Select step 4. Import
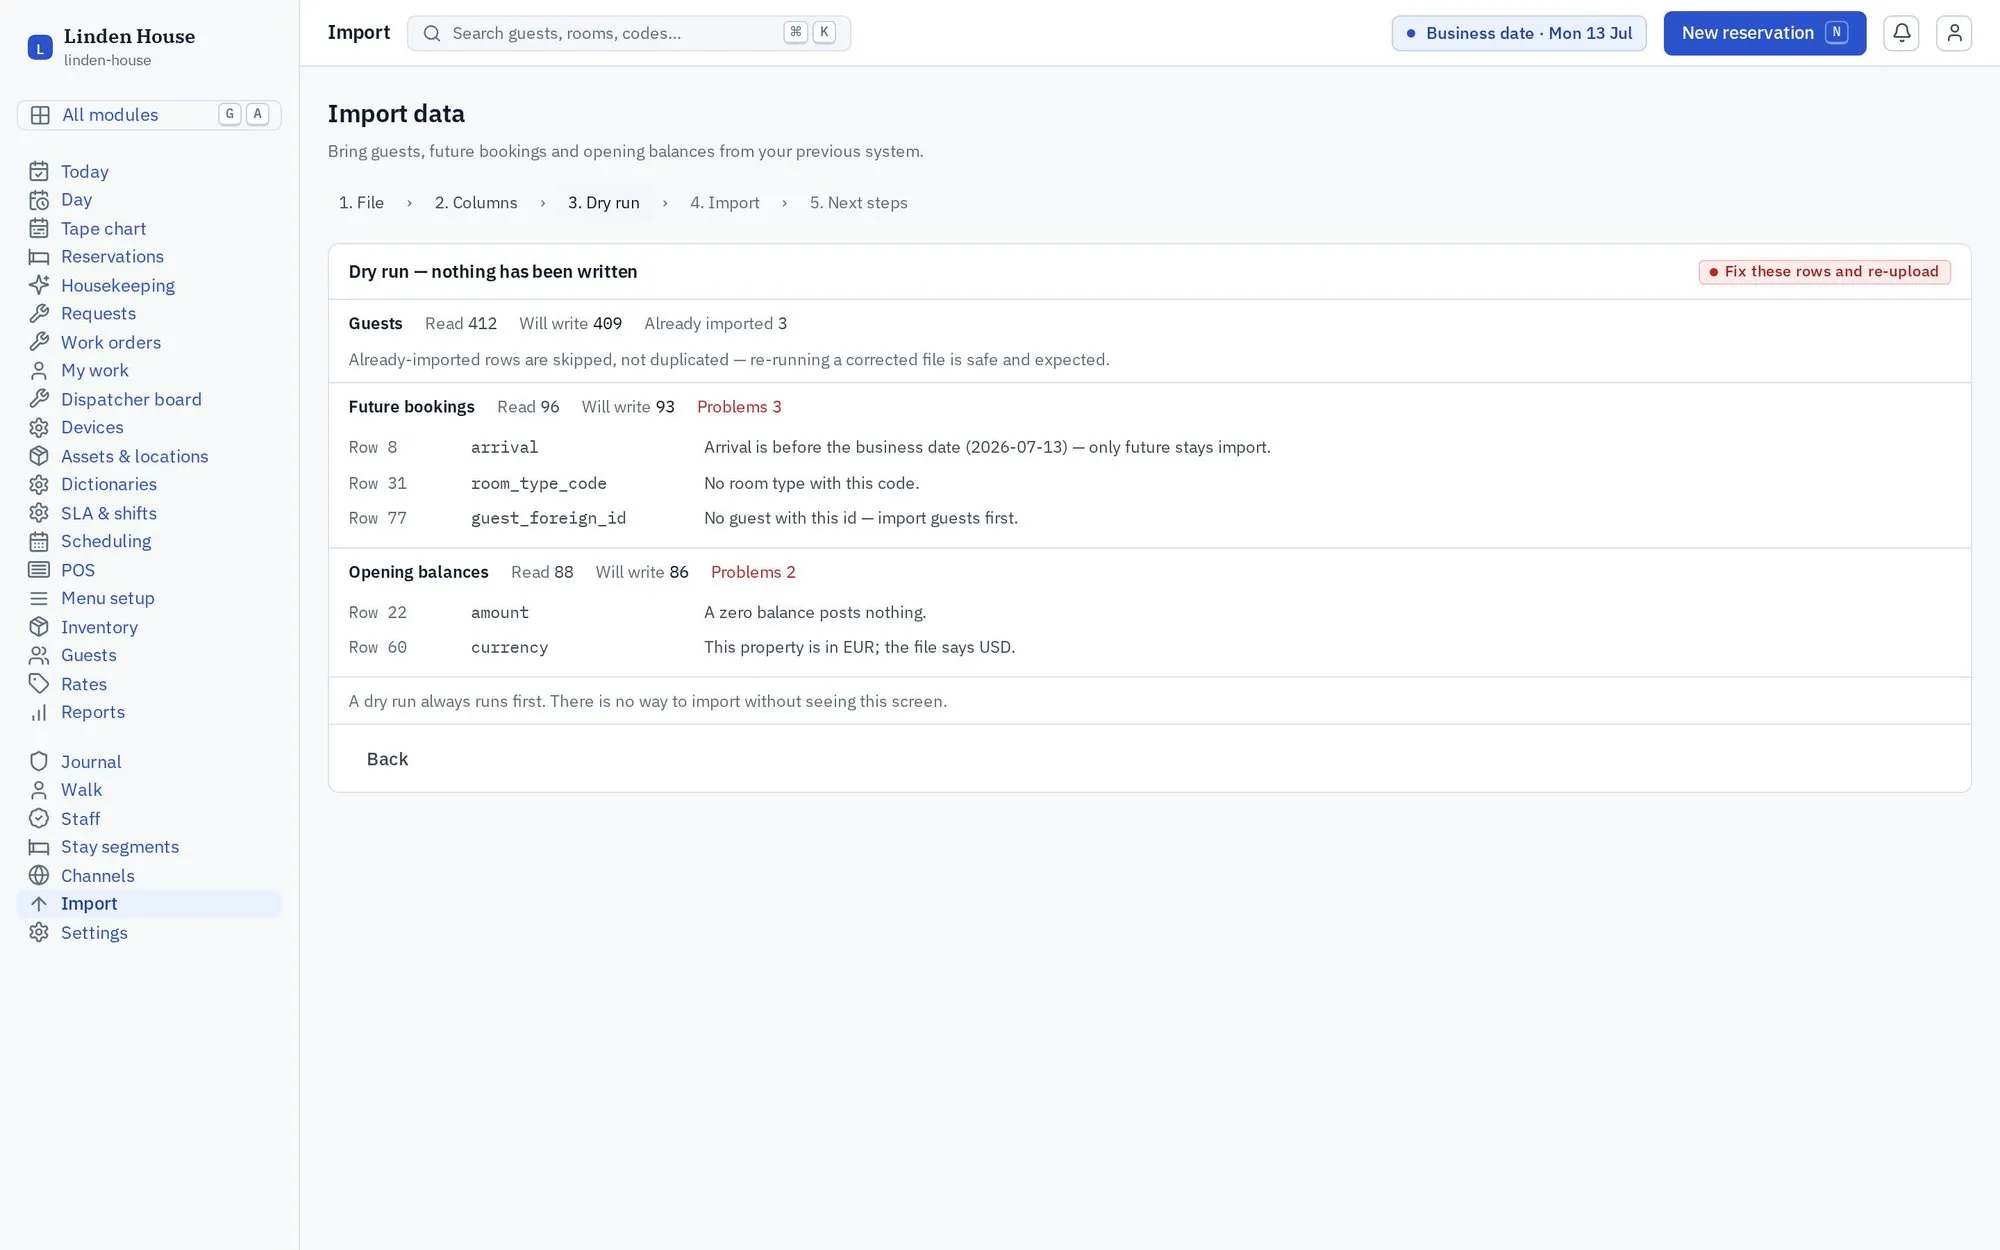 725,203
